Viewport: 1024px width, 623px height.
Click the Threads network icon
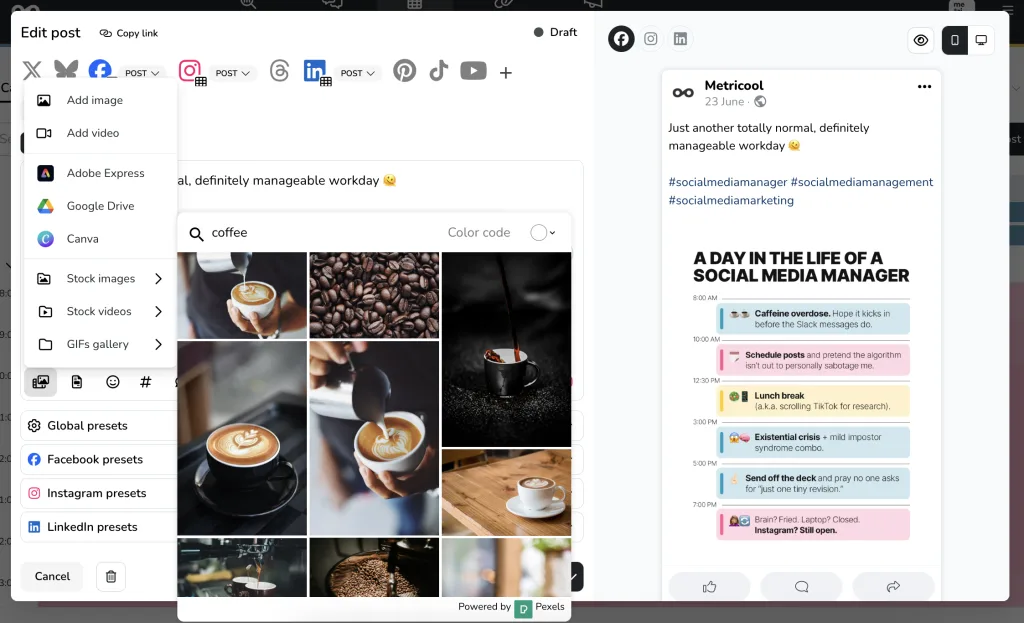point(279,72)
